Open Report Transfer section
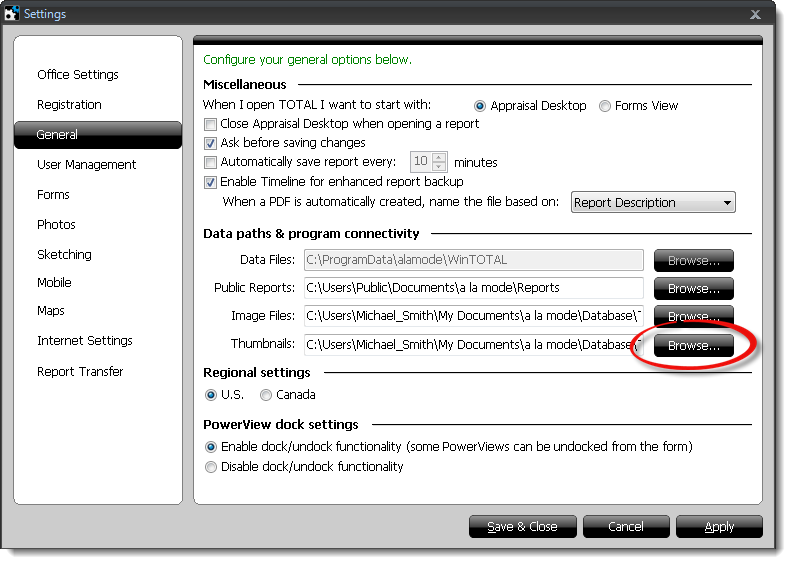The height and width of the screenshot is (564, 791). (x=80, y=371)
